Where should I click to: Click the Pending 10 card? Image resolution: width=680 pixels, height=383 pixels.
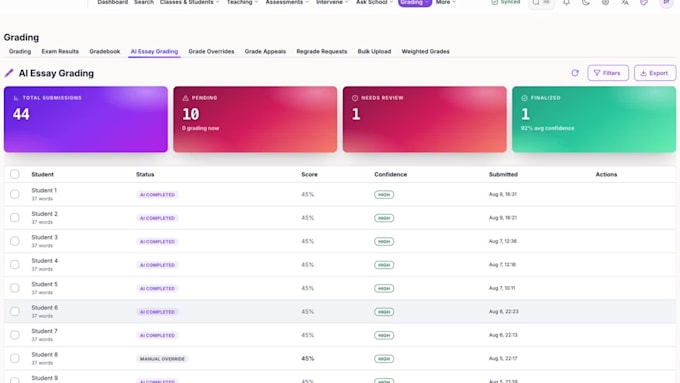(x=255, y=119)
